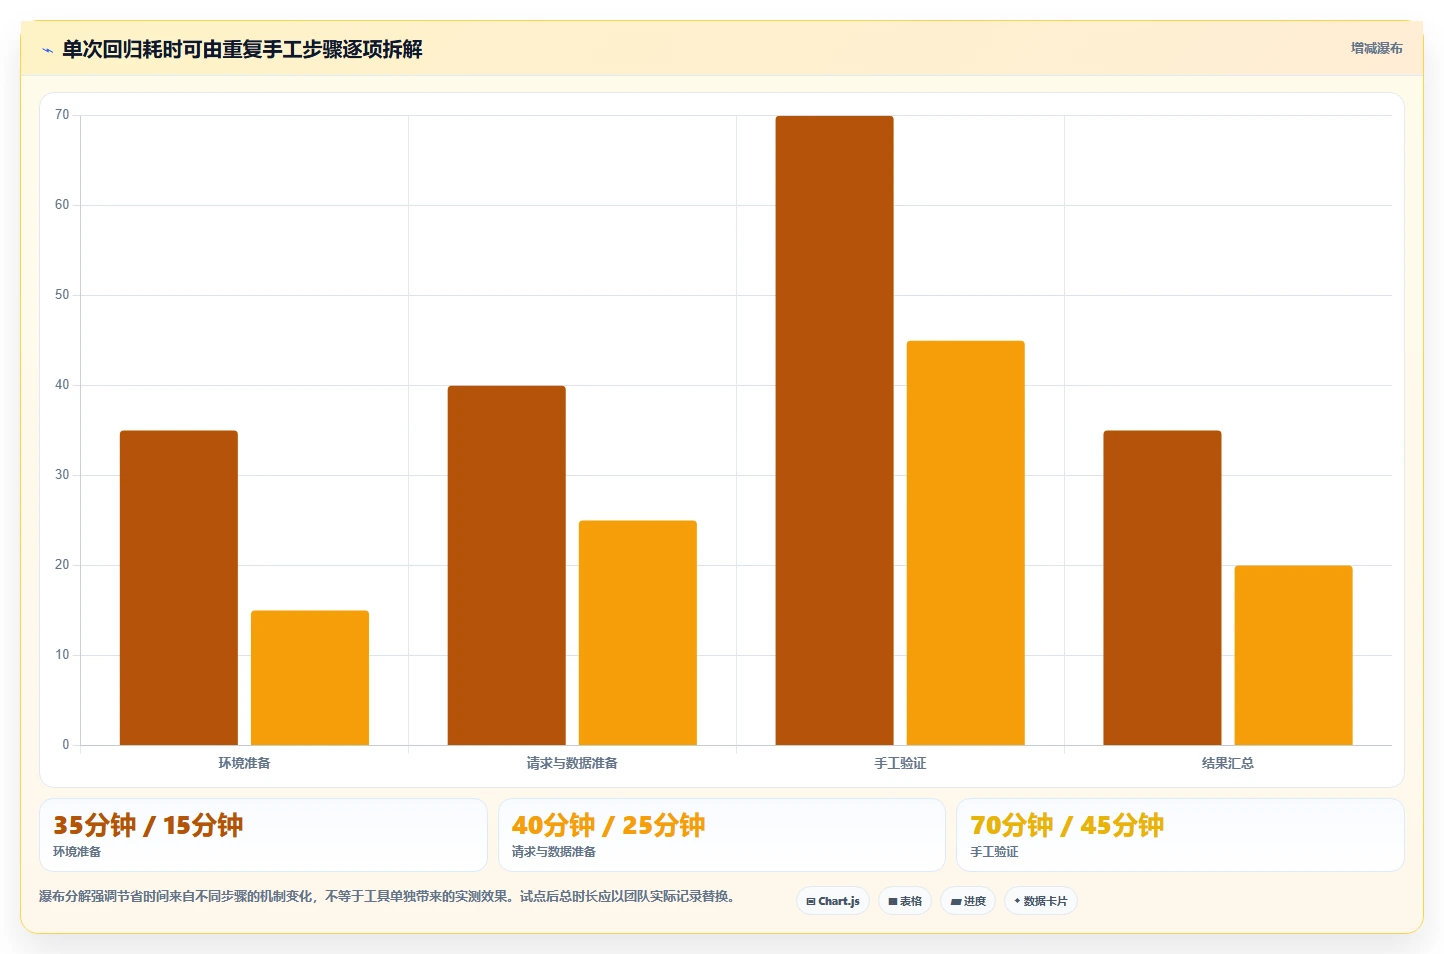1444x954 pixels.
Task: Click the 请求与数据准备 caption in the second card
Action: tap(554, 852)
